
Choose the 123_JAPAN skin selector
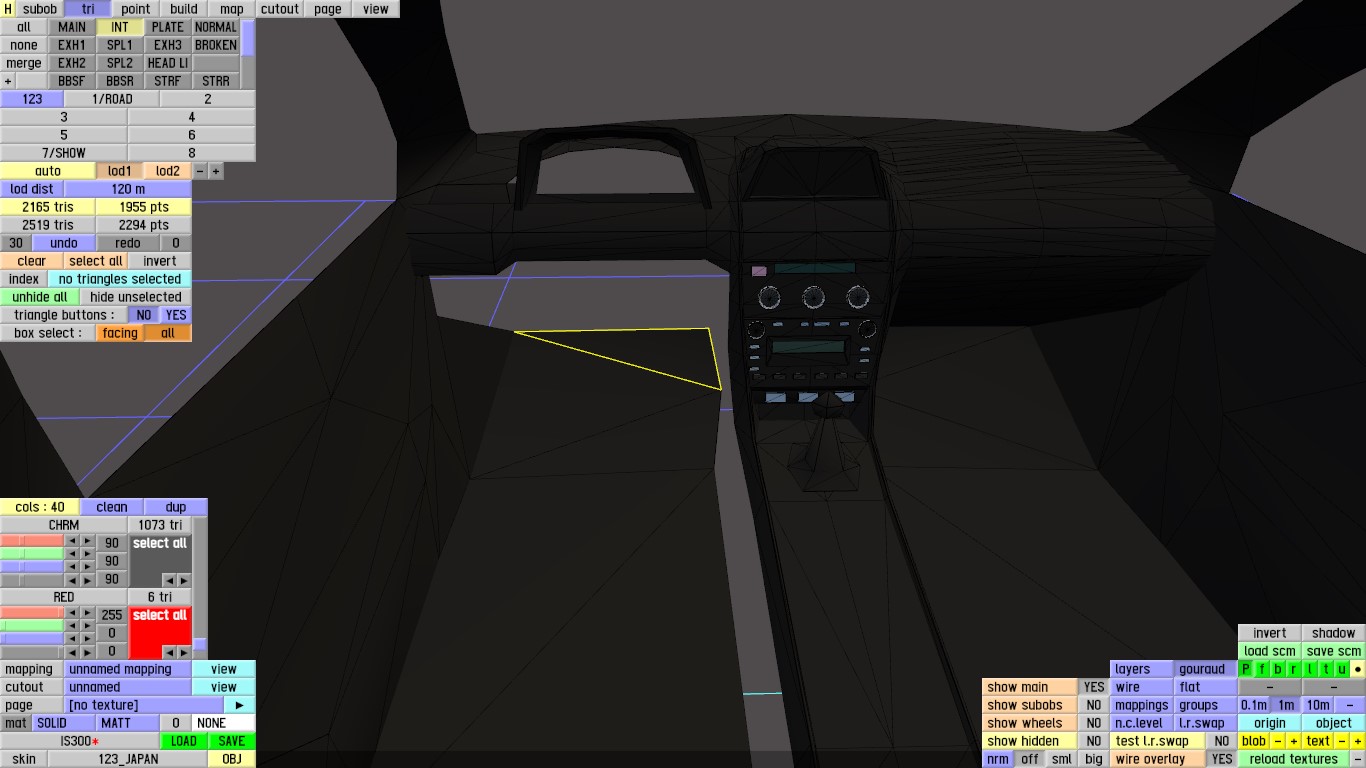point(128,759)
